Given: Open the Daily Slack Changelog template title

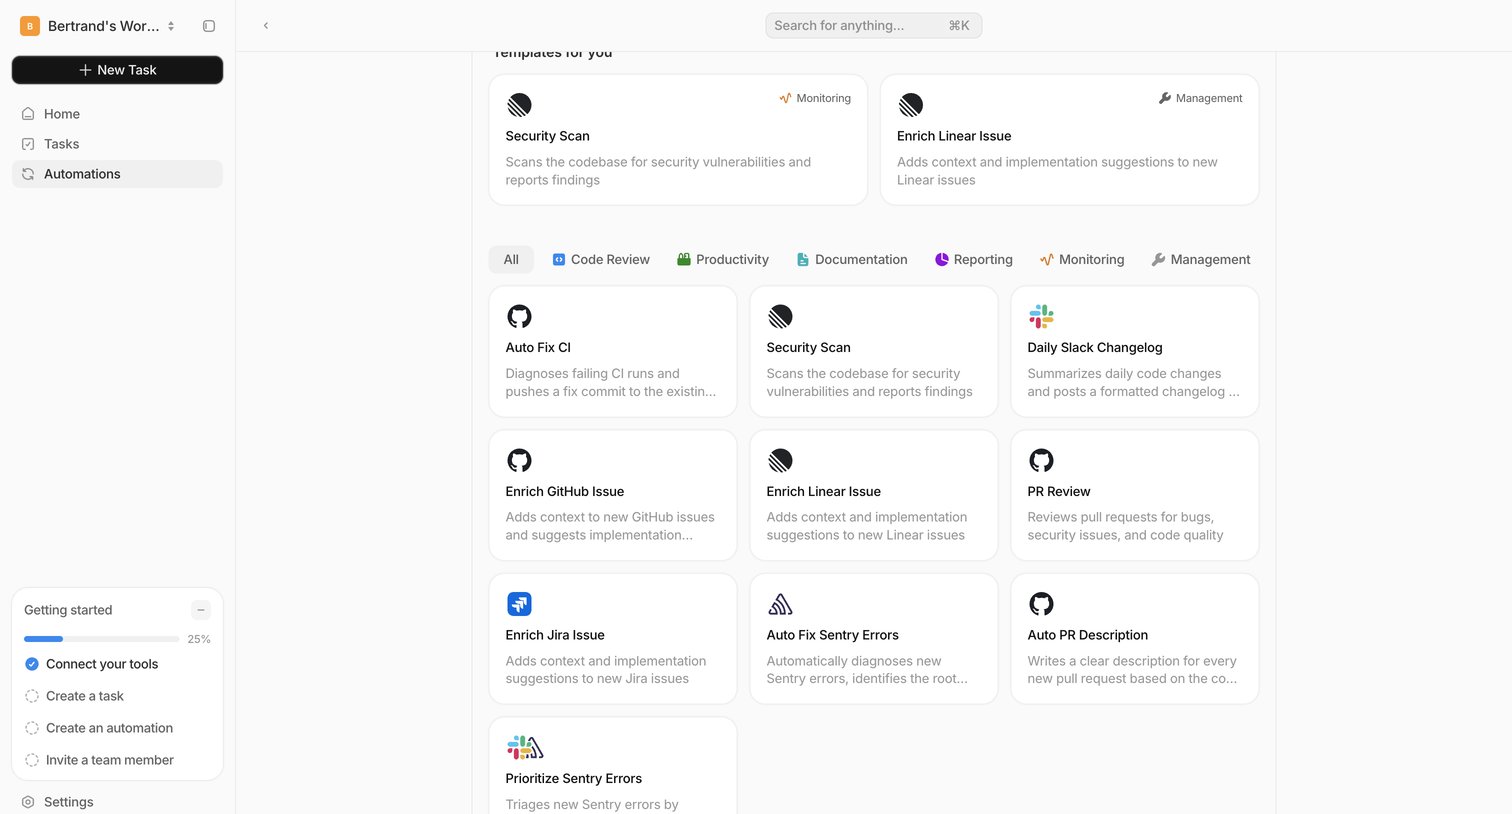Looking at the screenshot, I should click(1095, 348).
